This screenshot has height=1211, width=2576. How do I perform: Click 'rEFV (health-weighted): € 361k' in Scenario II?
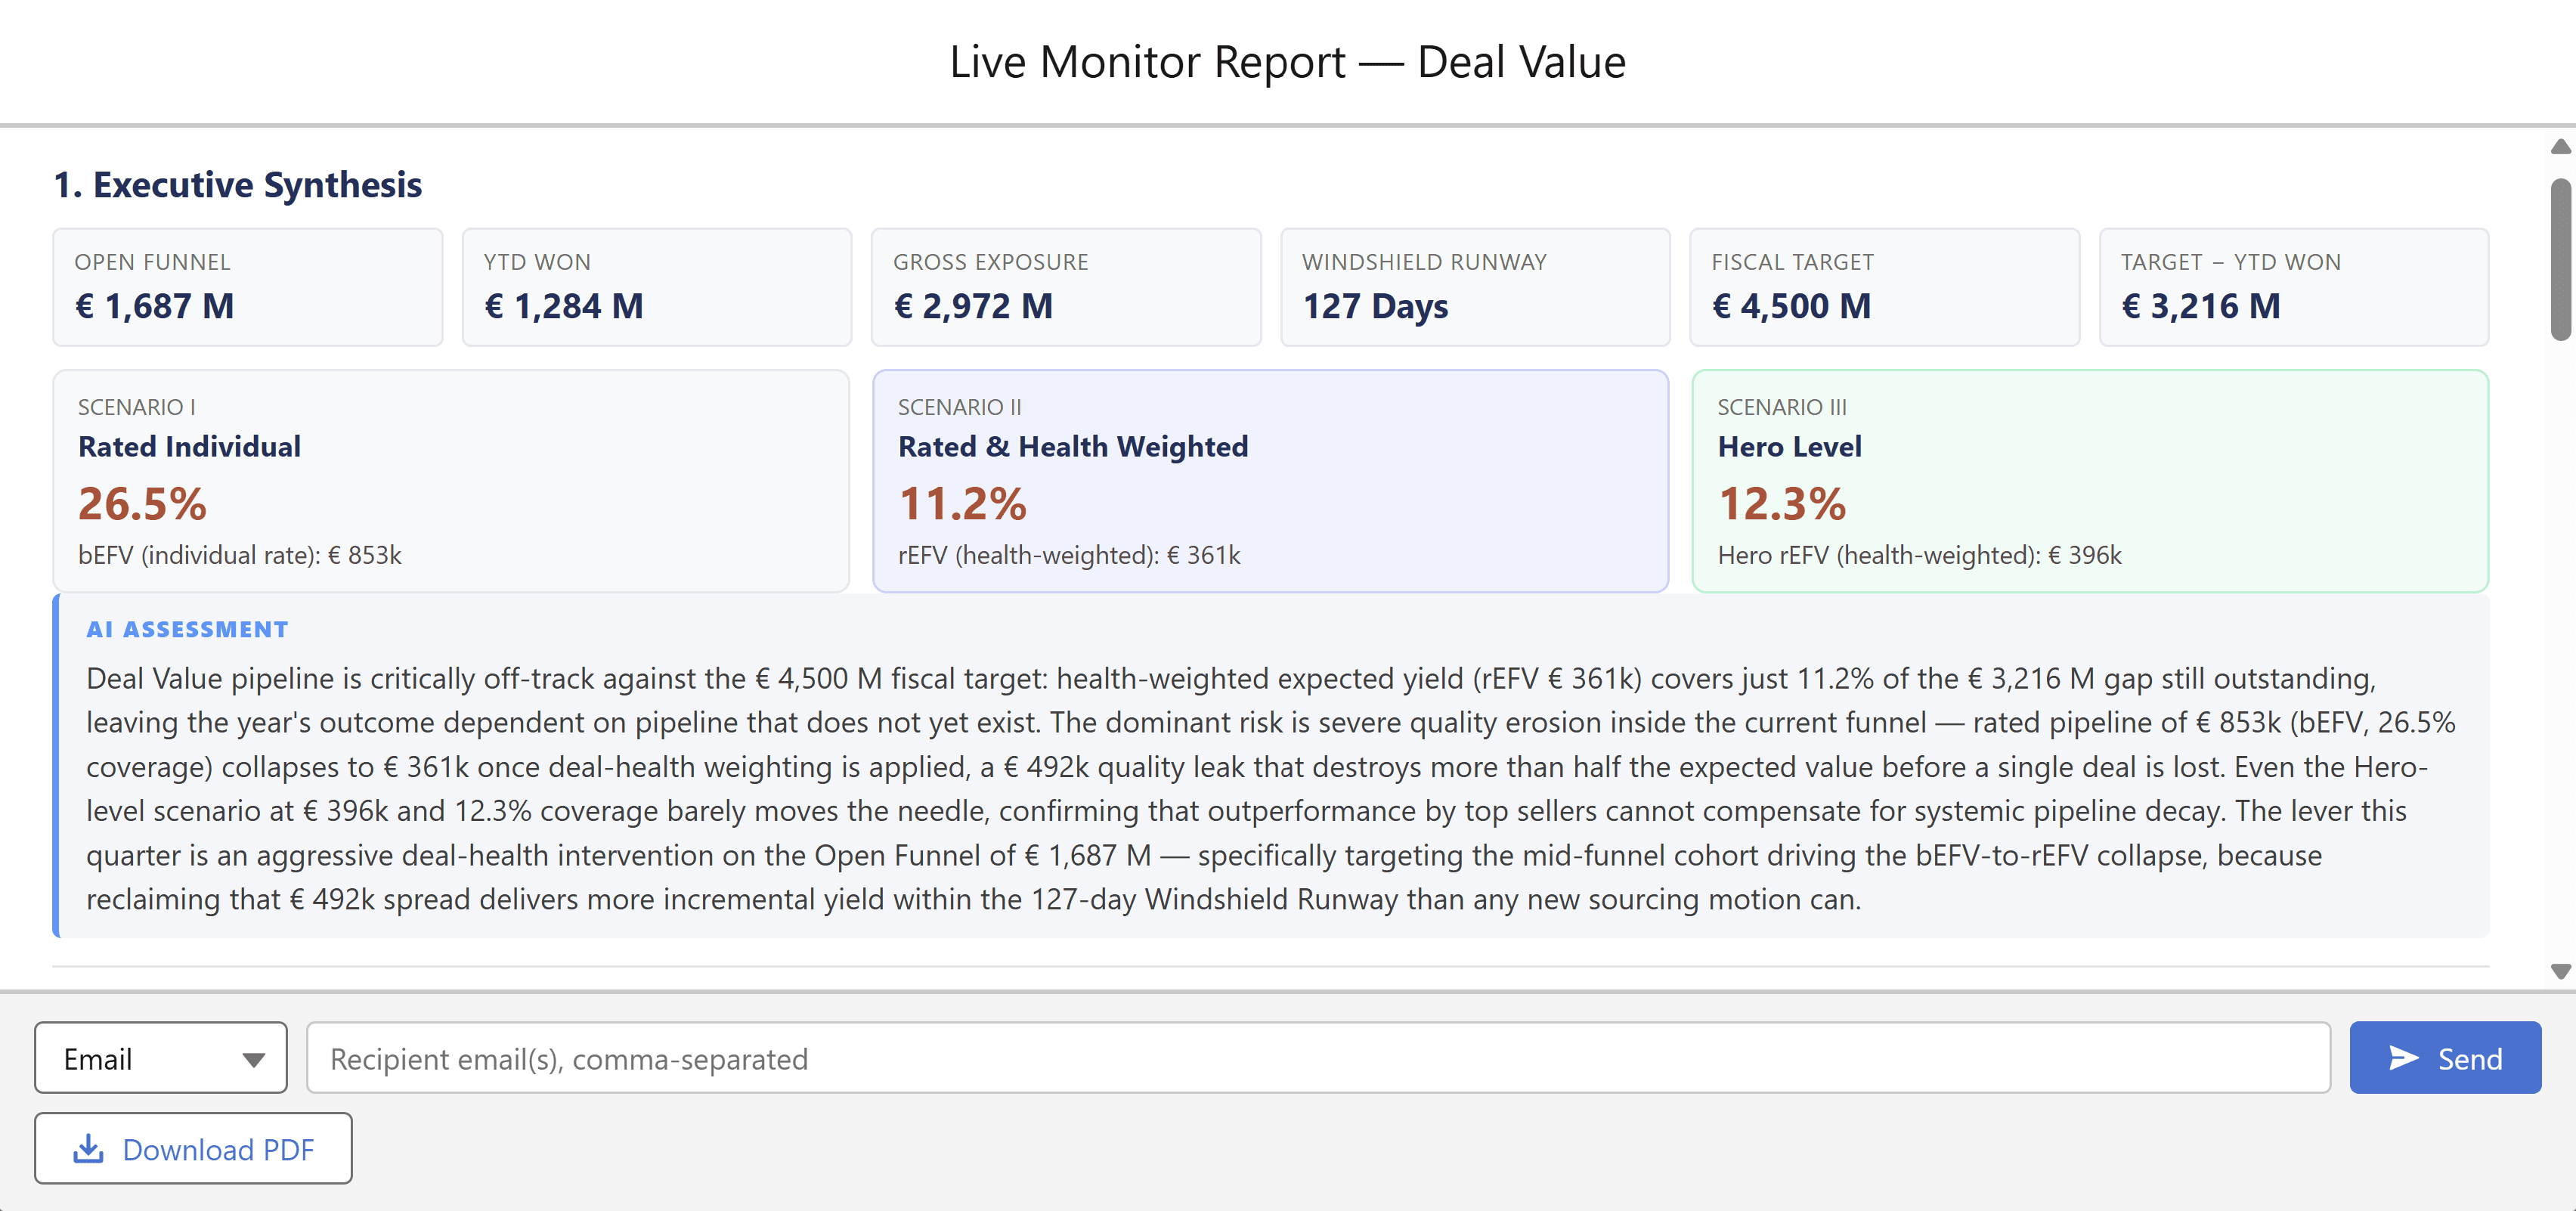[1069, 555]
